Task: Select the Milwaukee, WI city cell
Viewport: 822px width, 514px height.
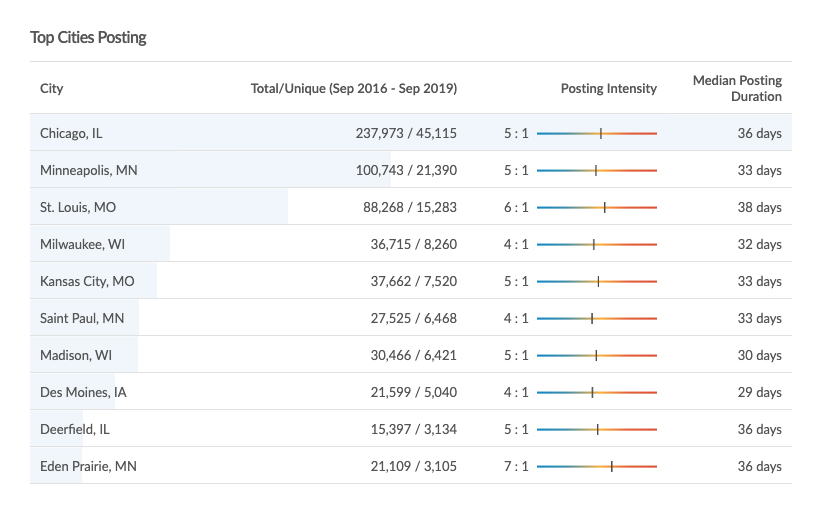Action: tap(82, 244)
